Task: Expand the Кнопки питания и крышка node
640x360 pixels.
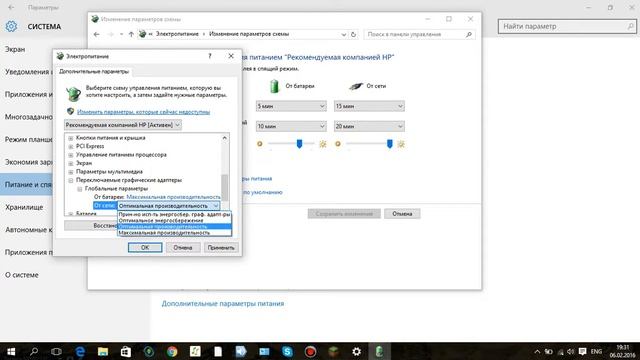Action: pyautogui.click(x=71, y=138)
